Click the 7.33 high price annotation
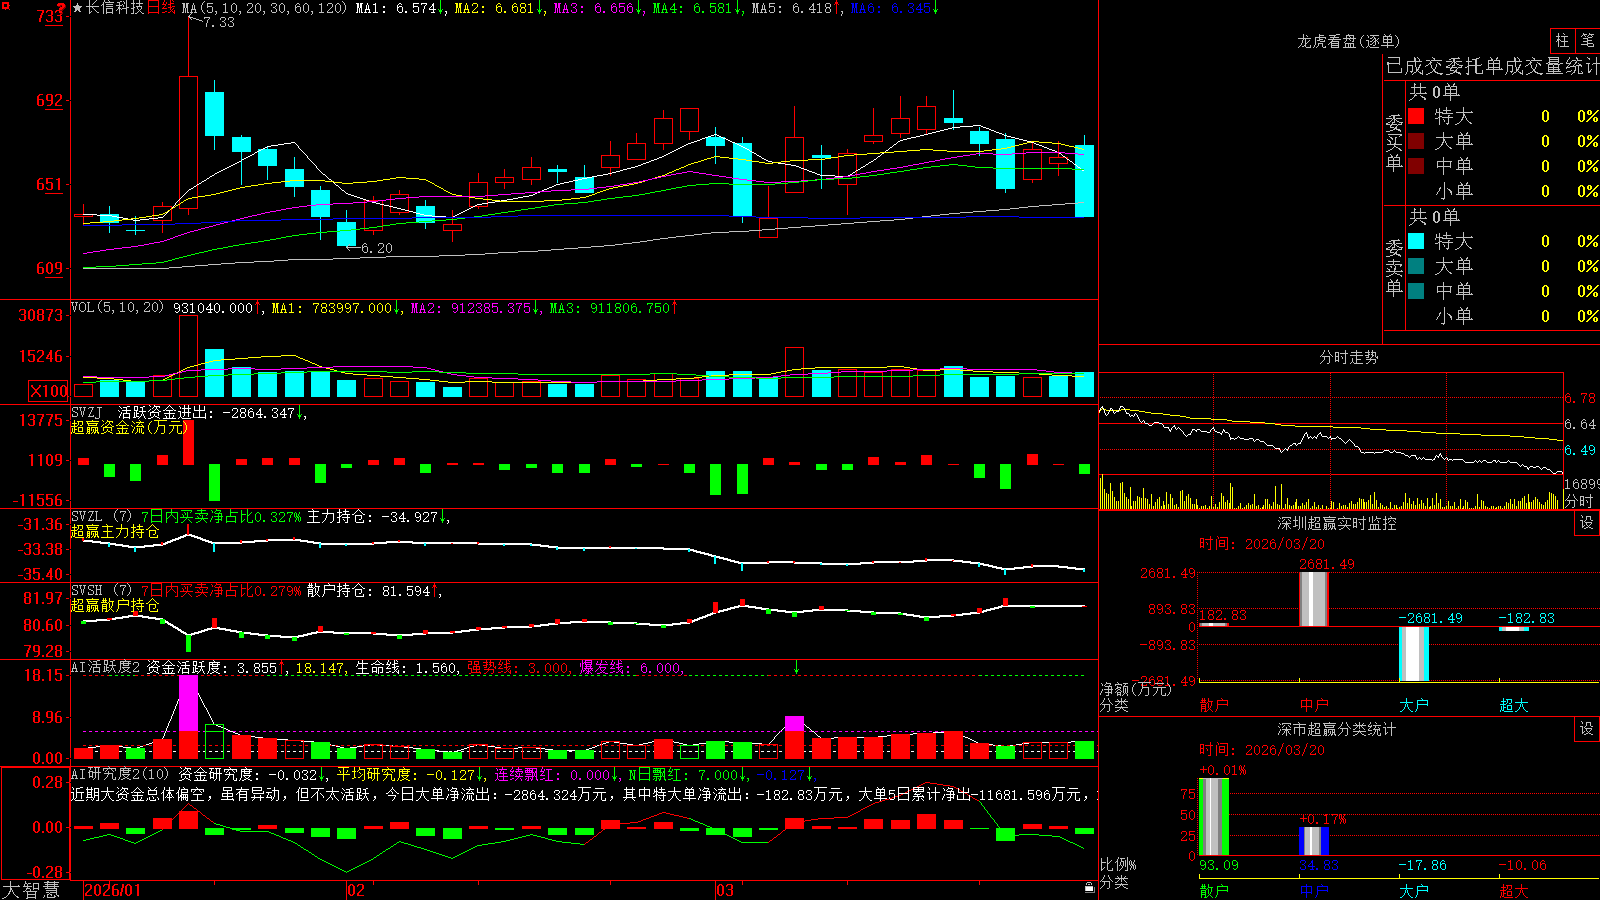 click(219, 22)
